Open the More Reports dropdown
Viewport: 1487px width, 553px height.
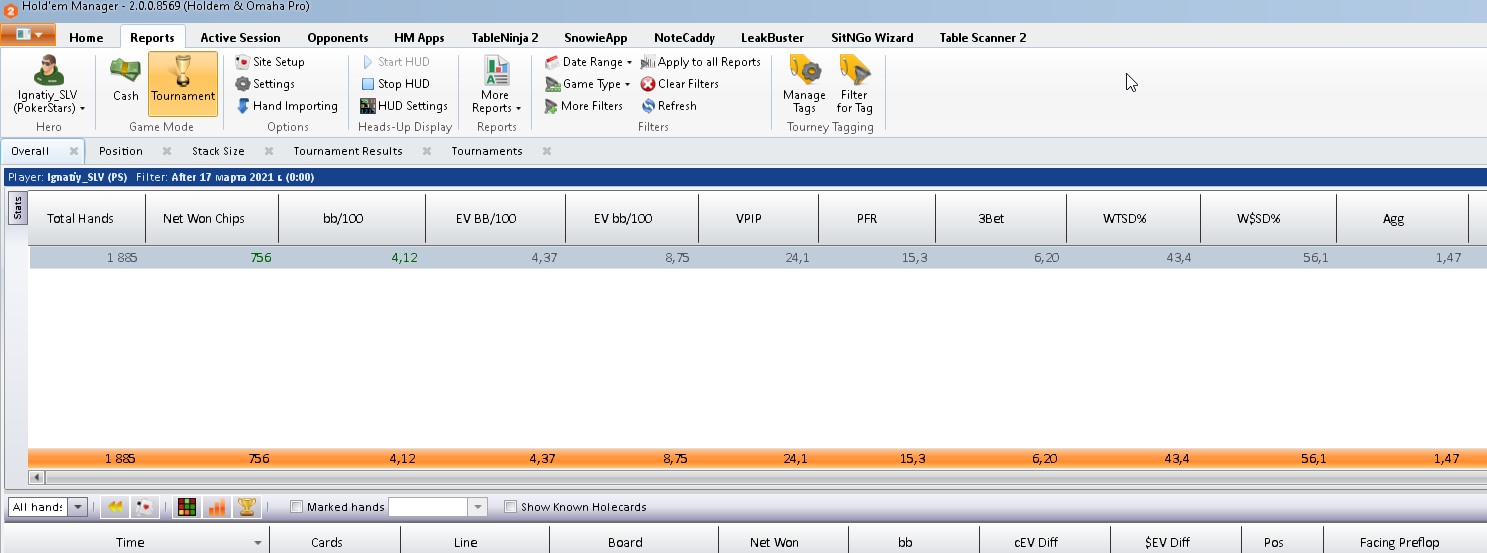tap(496, 84)
